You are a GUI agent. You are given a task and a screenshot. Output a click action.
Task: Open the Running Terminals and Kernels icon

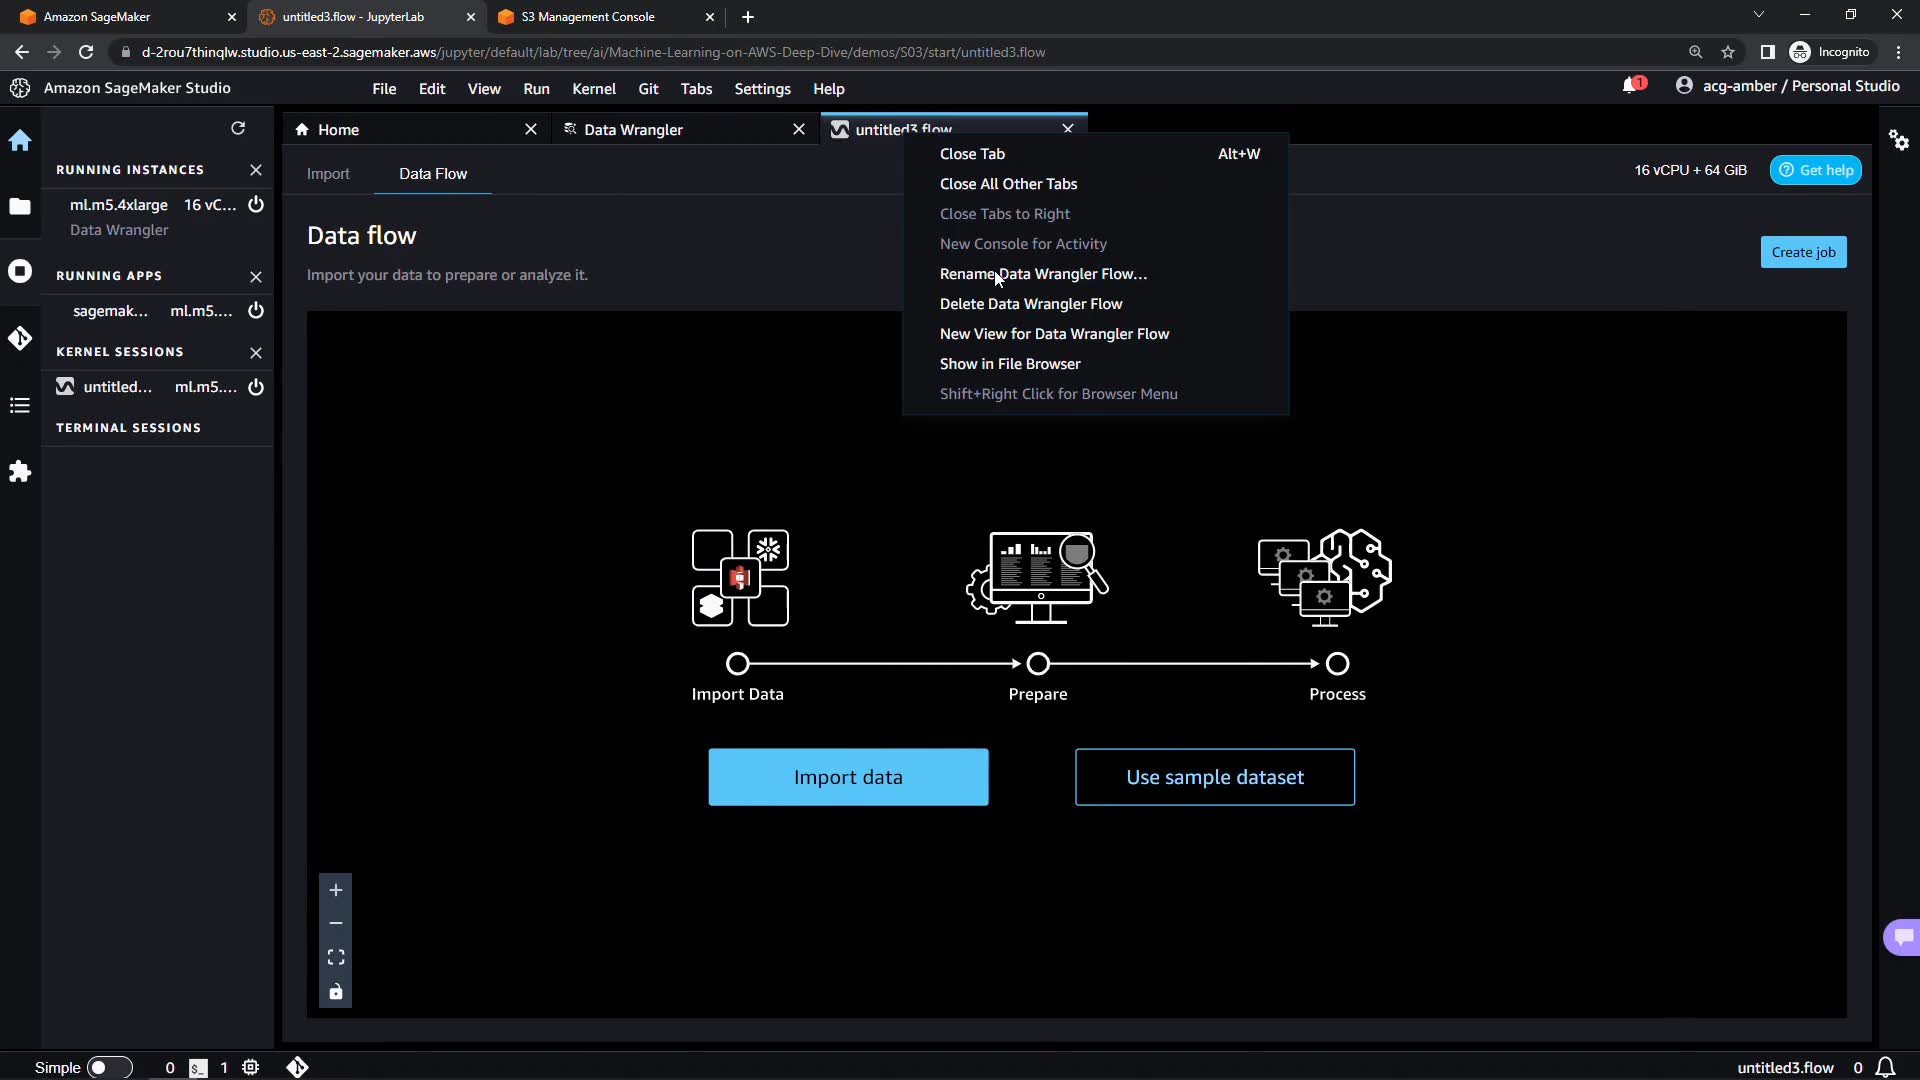point(20,271)
